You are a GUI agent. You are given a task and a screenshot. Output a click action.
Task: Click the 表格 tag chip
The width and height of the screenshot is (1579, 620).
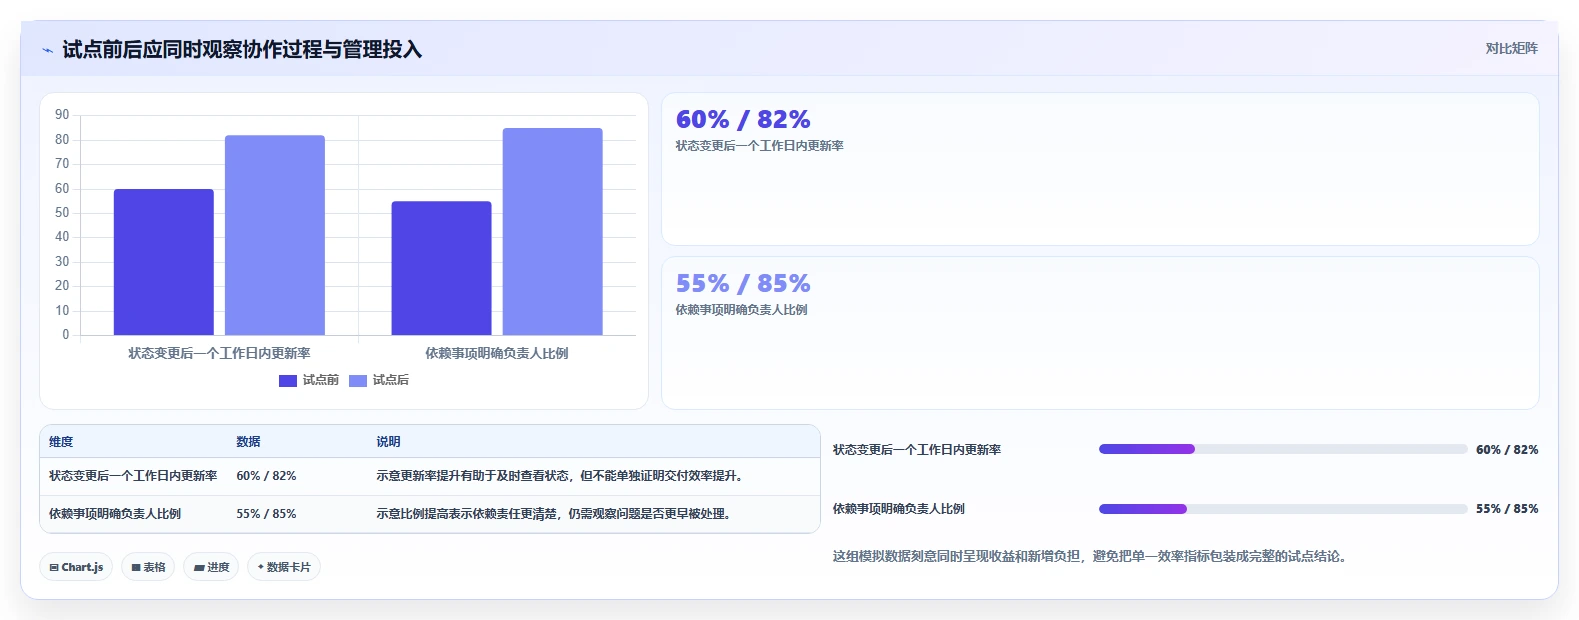[x=148, y=567]
